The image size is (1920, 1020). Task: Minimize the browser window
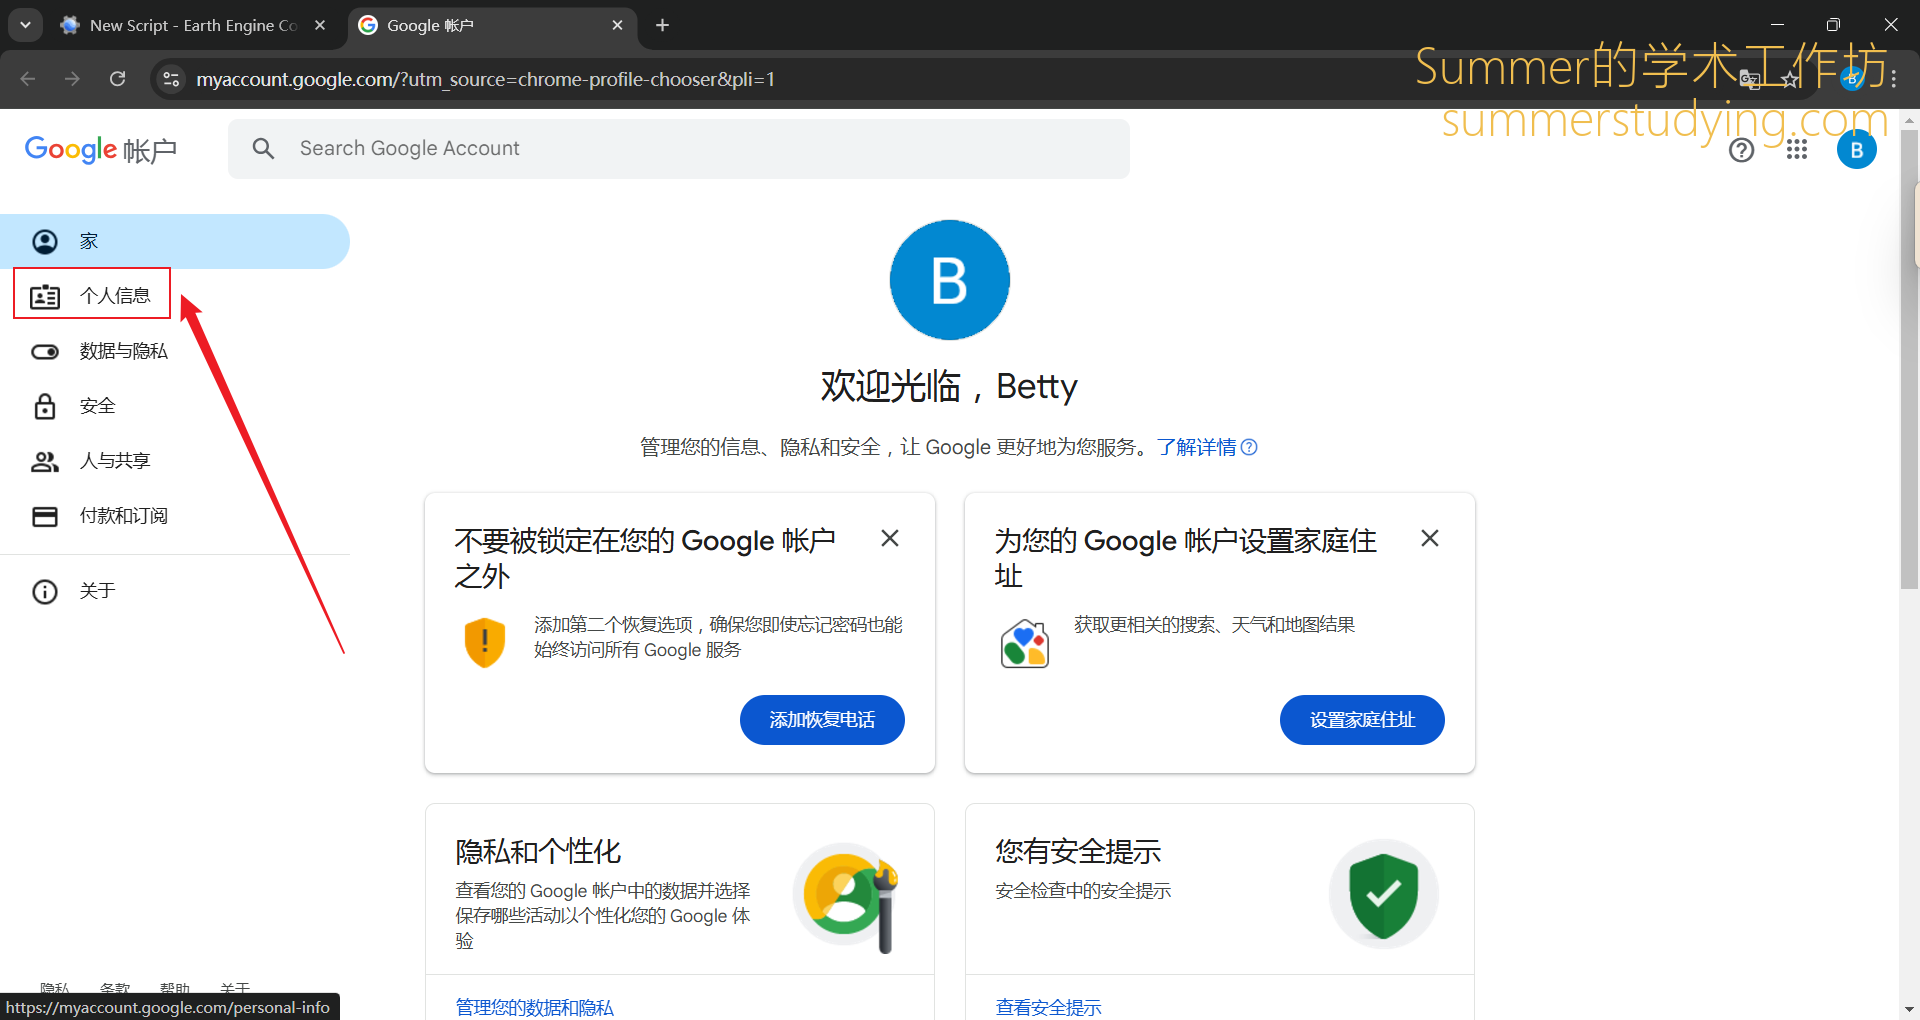pos(1777,25)
